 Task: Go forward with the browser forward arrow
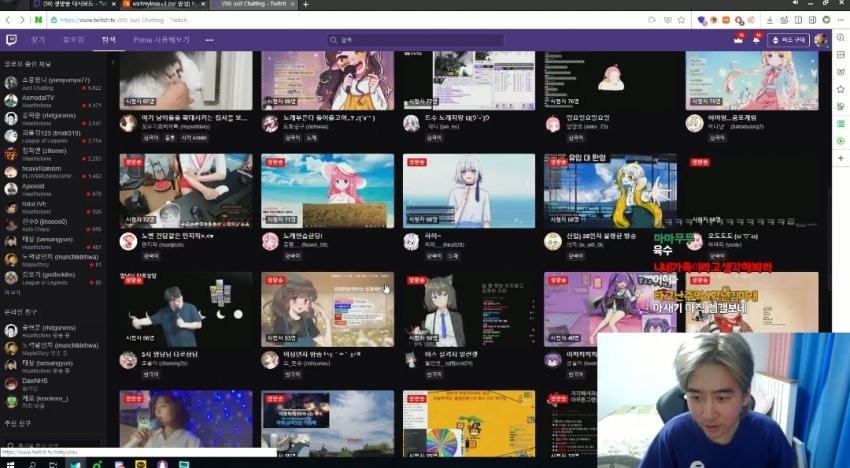tap(22, 20)
